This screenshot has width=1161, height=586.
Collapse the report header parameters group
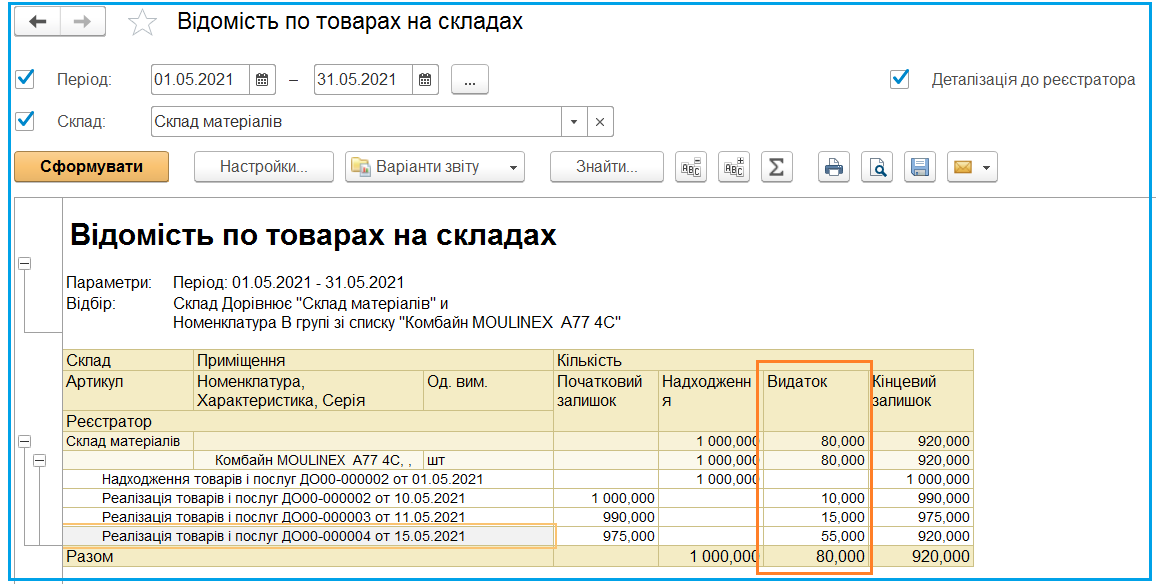click(x=24, y=263)
